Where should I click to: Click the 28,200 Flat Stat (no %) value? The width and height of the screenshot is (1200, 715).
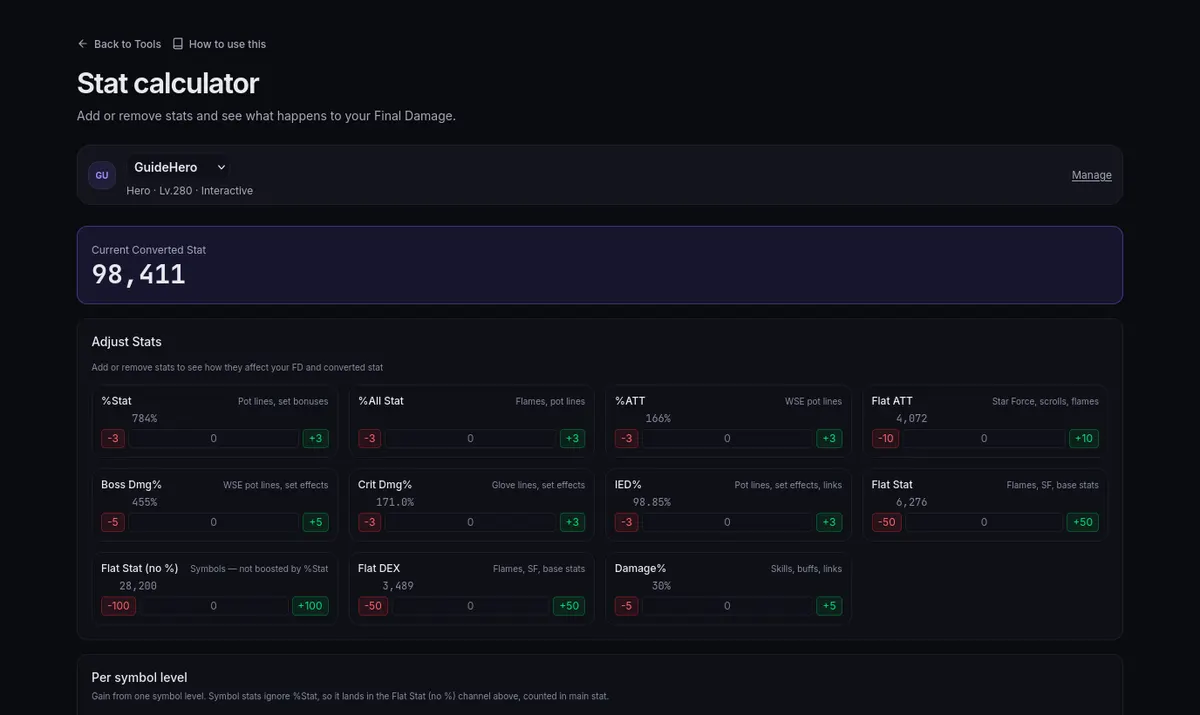coord(138,586)
